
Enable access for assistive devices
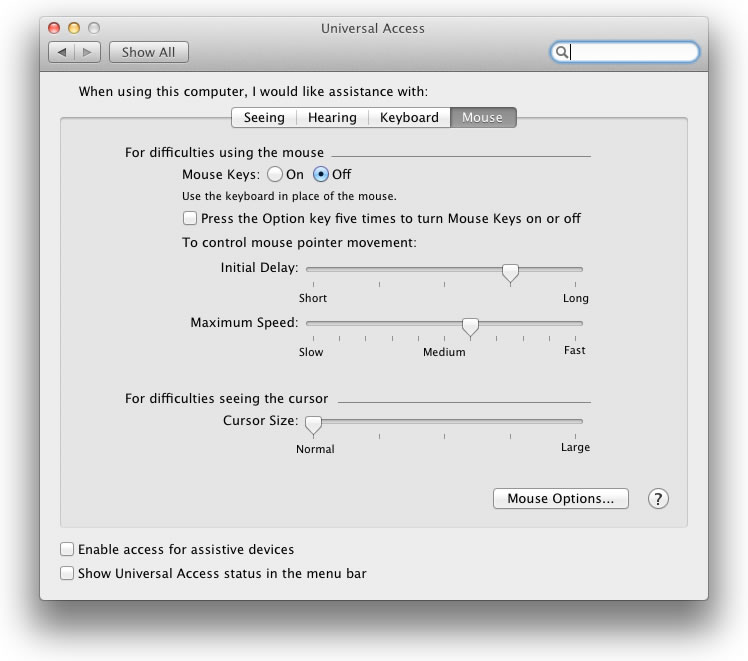67,549
